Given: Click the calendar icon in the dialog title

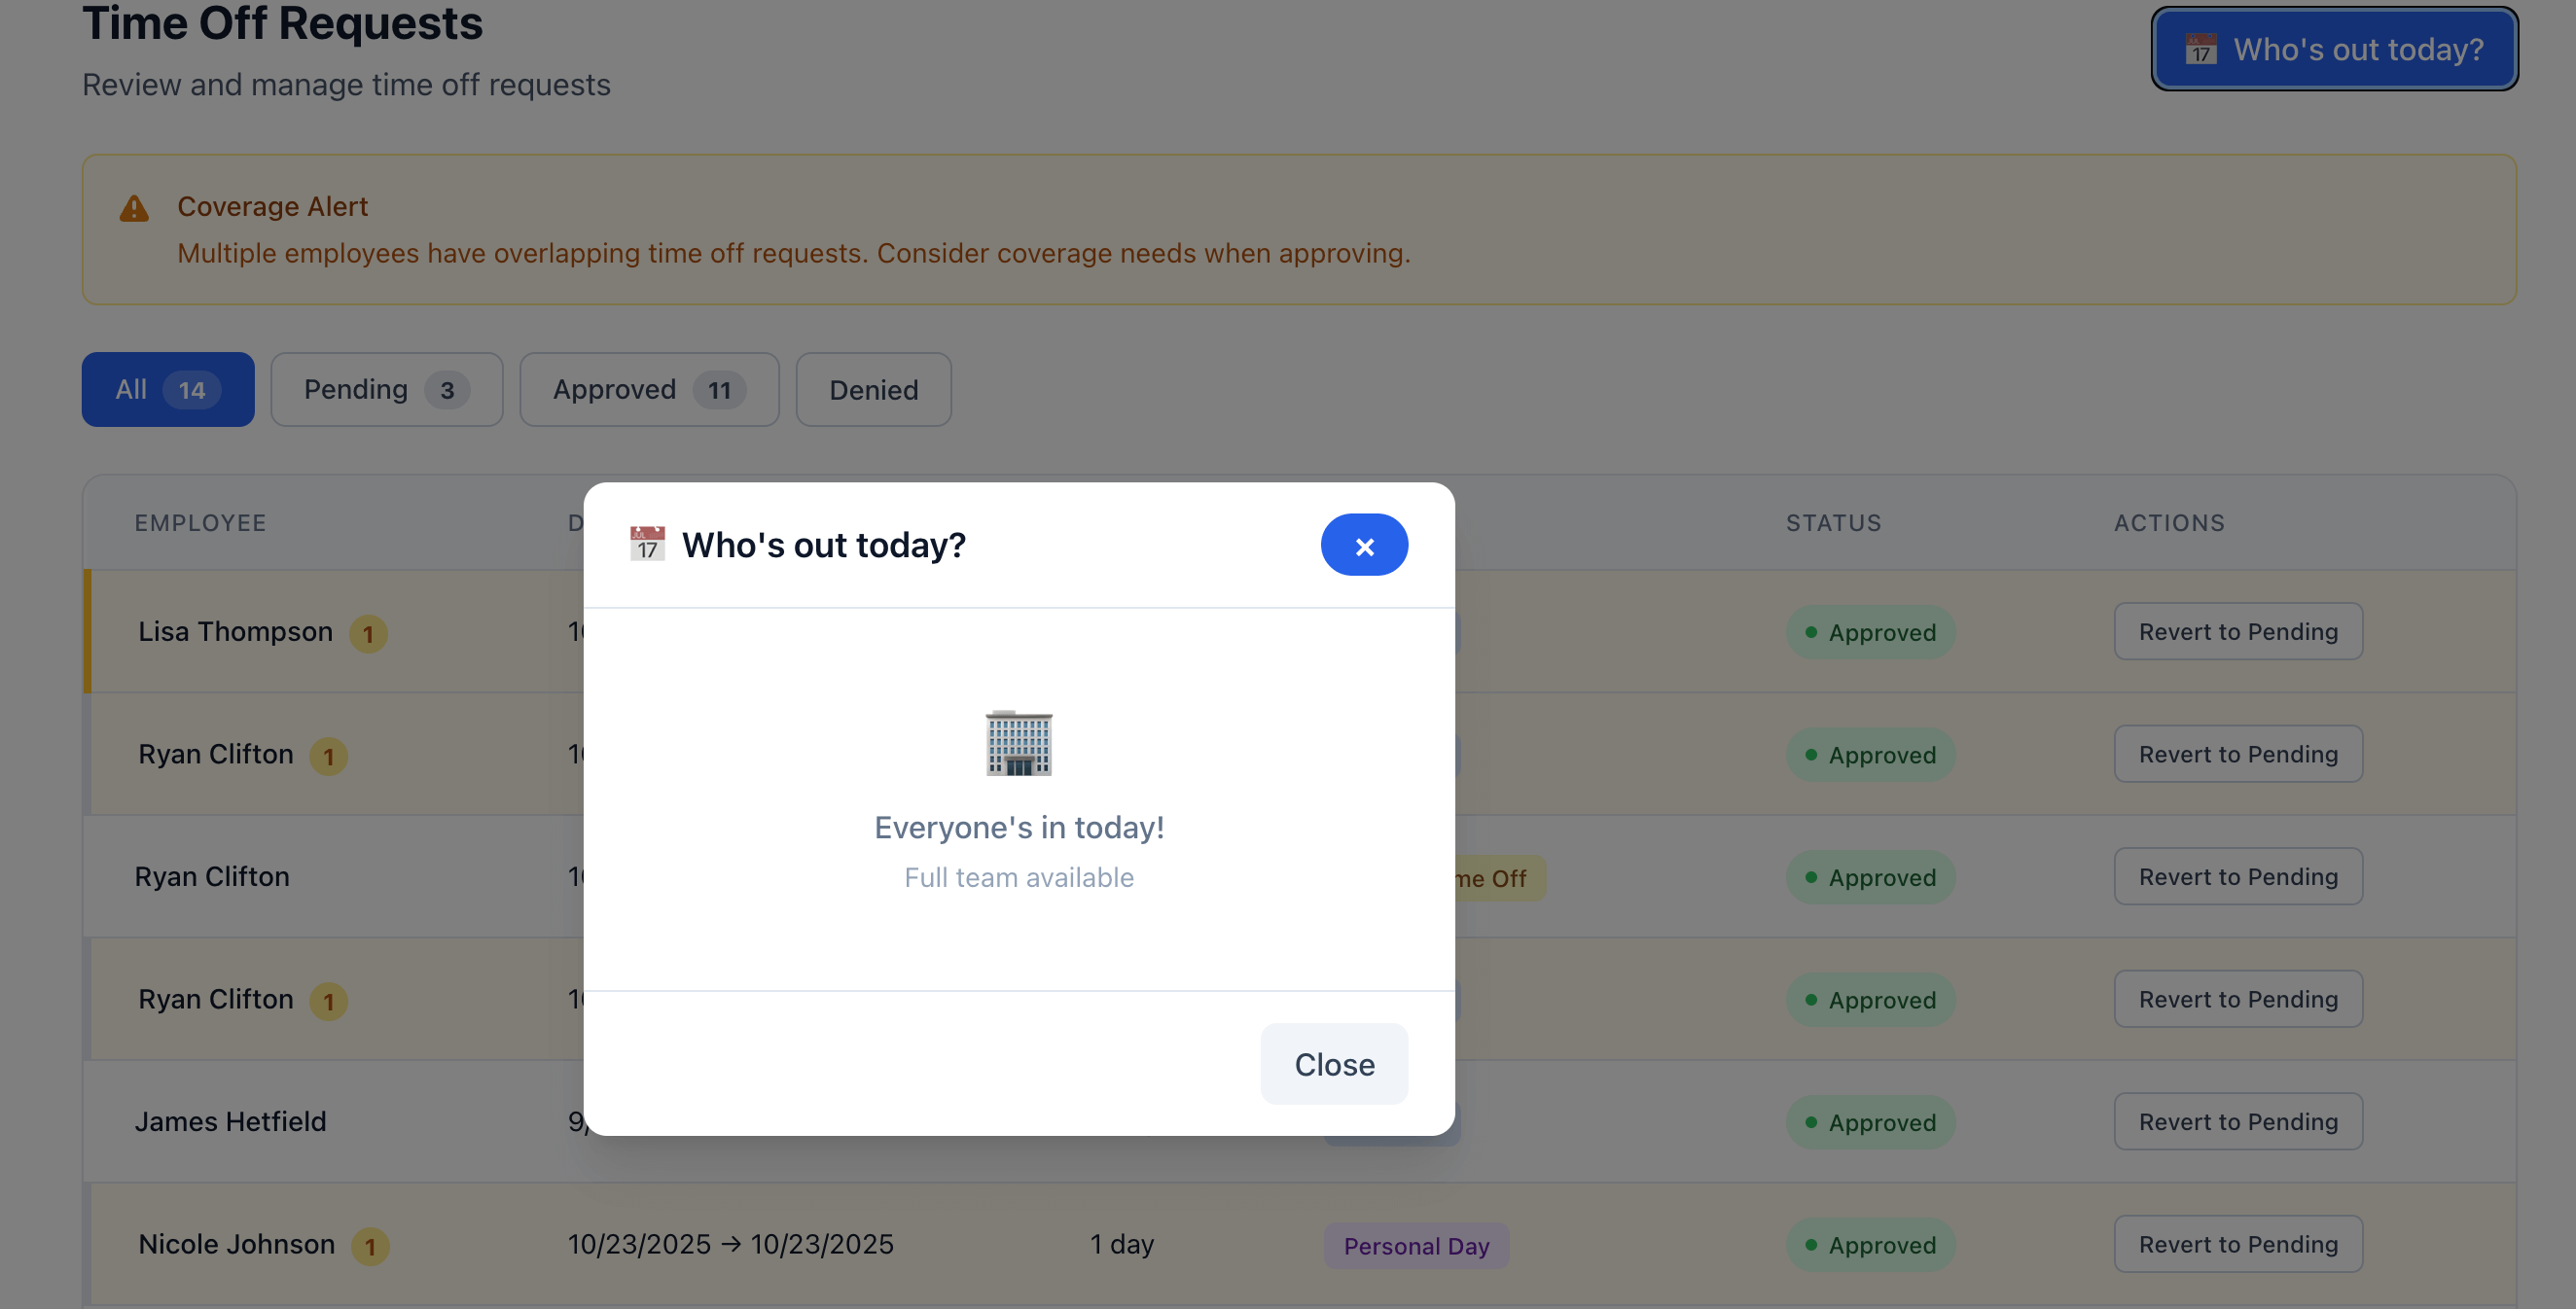Looking at the screenshot, I should click(x=647, y=544).
